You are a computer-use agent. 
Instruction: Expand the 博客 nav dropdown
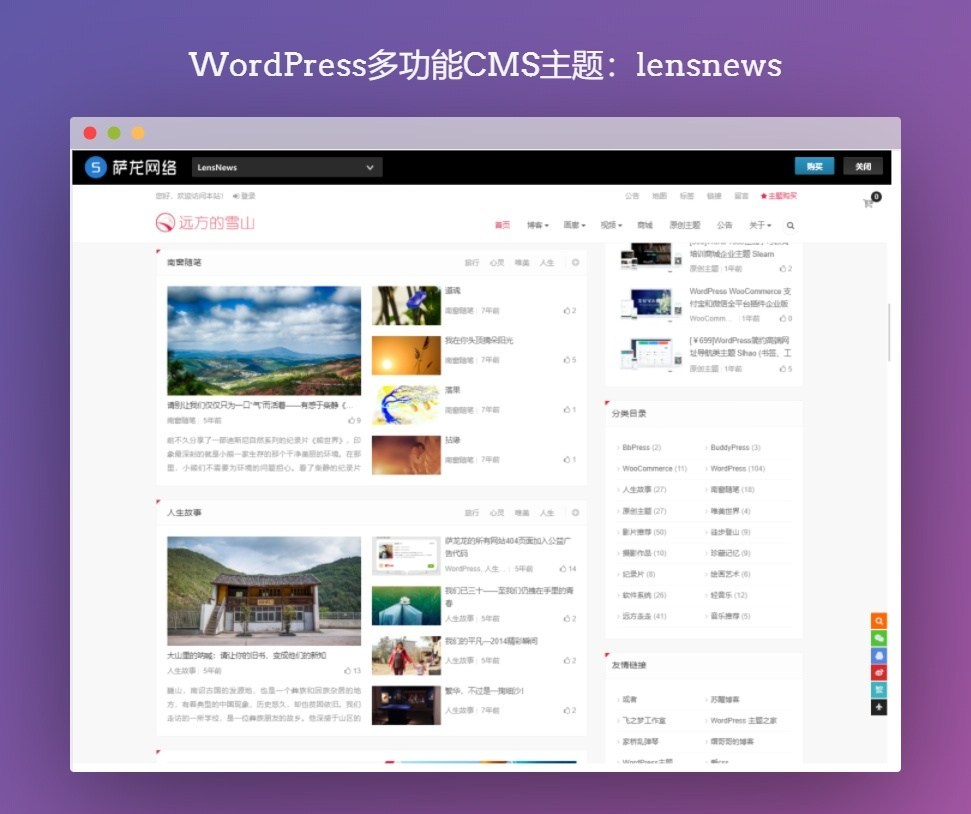tap(538, 225)
